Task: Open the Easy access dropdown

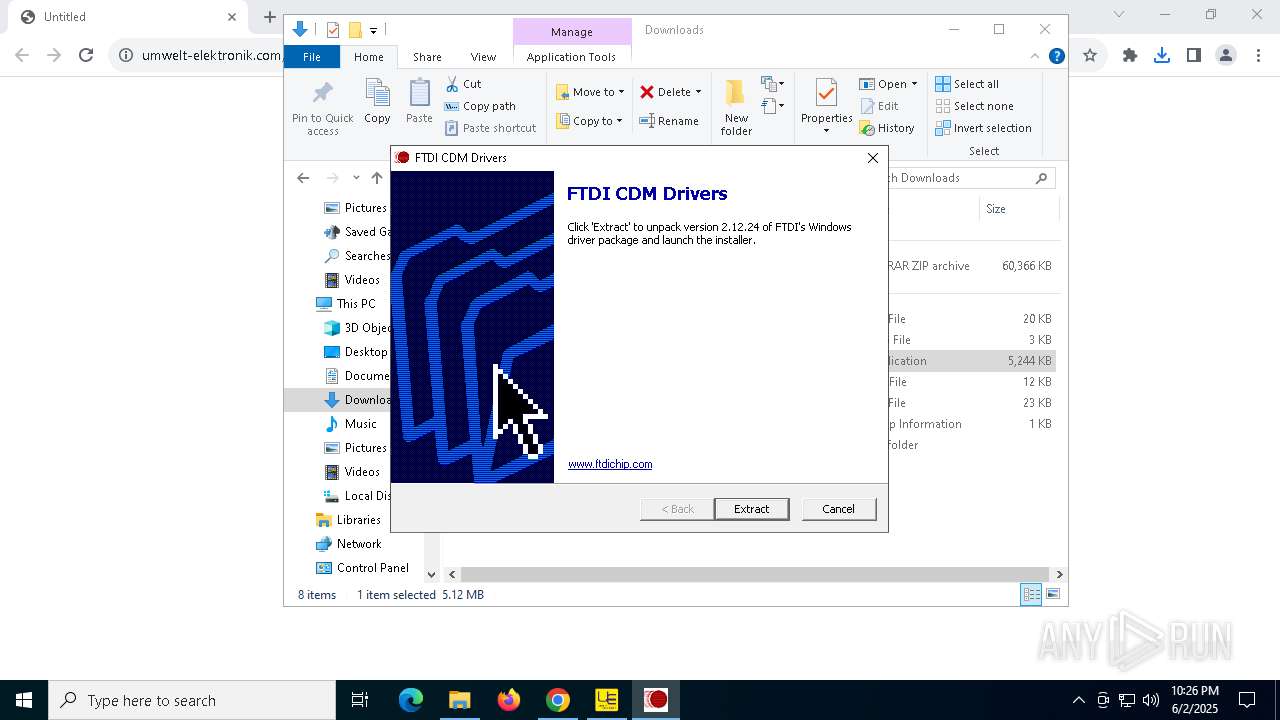Action: (x=772, y=106)
